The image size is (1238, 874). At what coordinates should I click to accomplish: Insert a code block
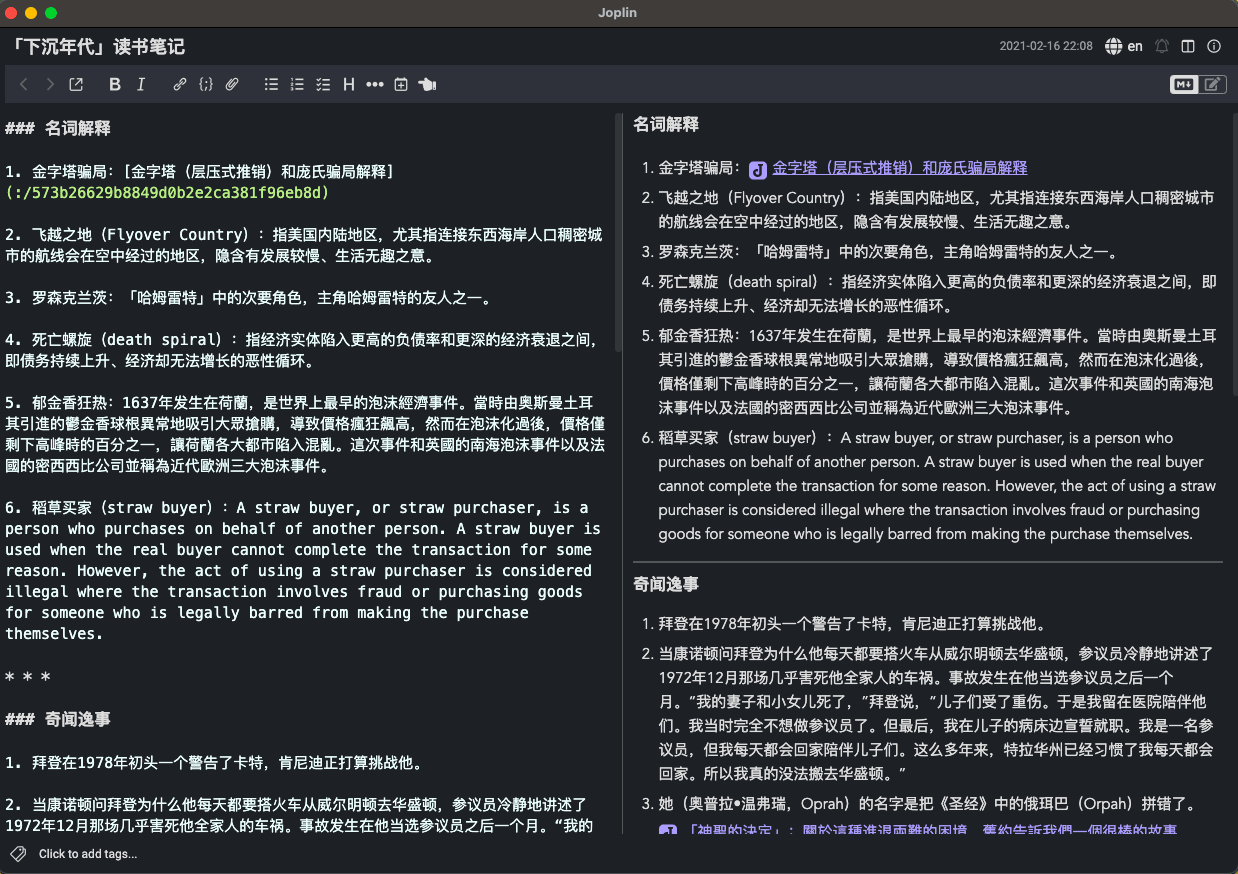point(206,85)
